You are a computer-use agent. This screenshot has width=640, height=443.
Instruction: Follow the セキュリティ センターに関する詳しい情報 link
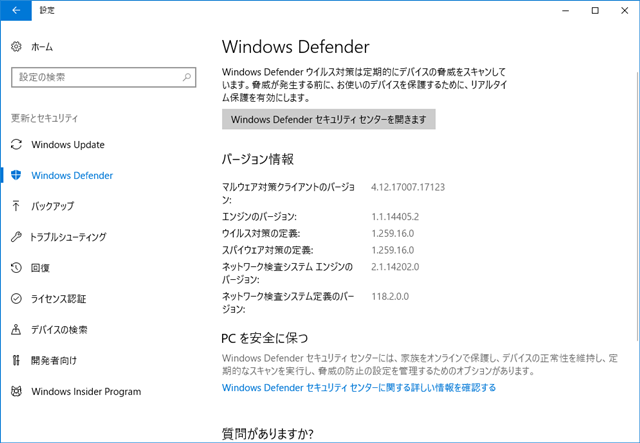point(359,387)
